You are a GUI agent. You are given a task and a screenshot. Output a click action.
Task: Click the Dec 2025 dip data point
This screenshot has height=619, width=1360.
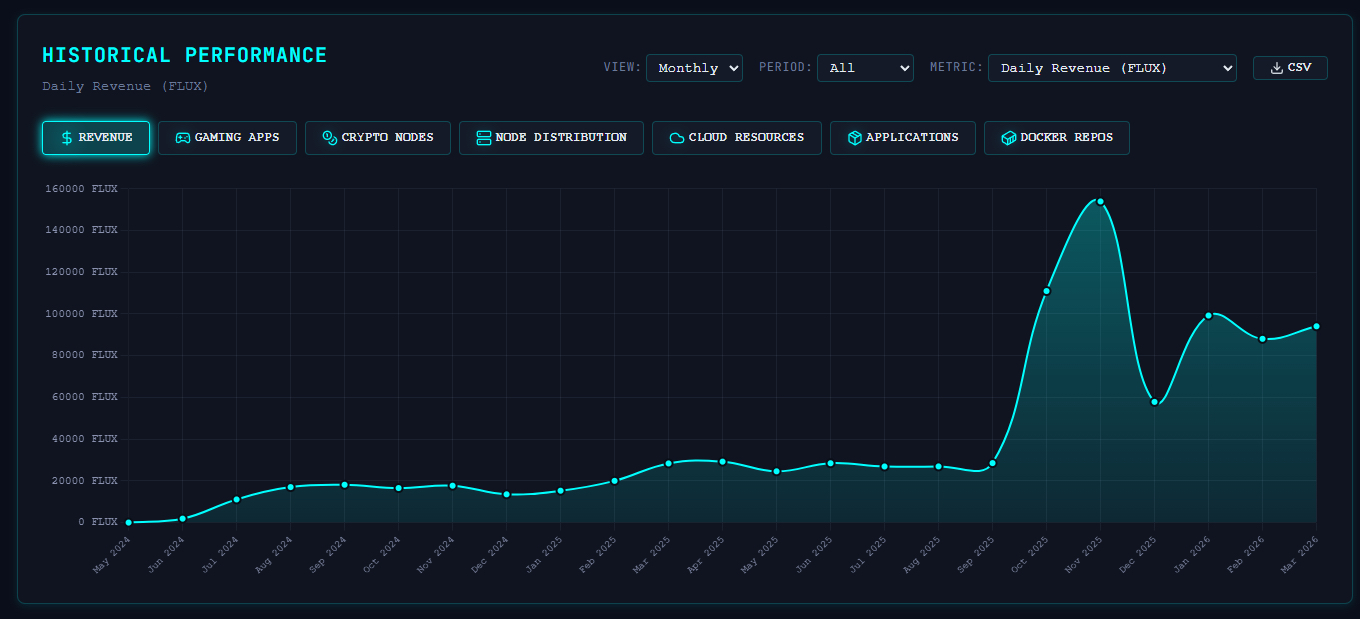[x=1154, y=402]
